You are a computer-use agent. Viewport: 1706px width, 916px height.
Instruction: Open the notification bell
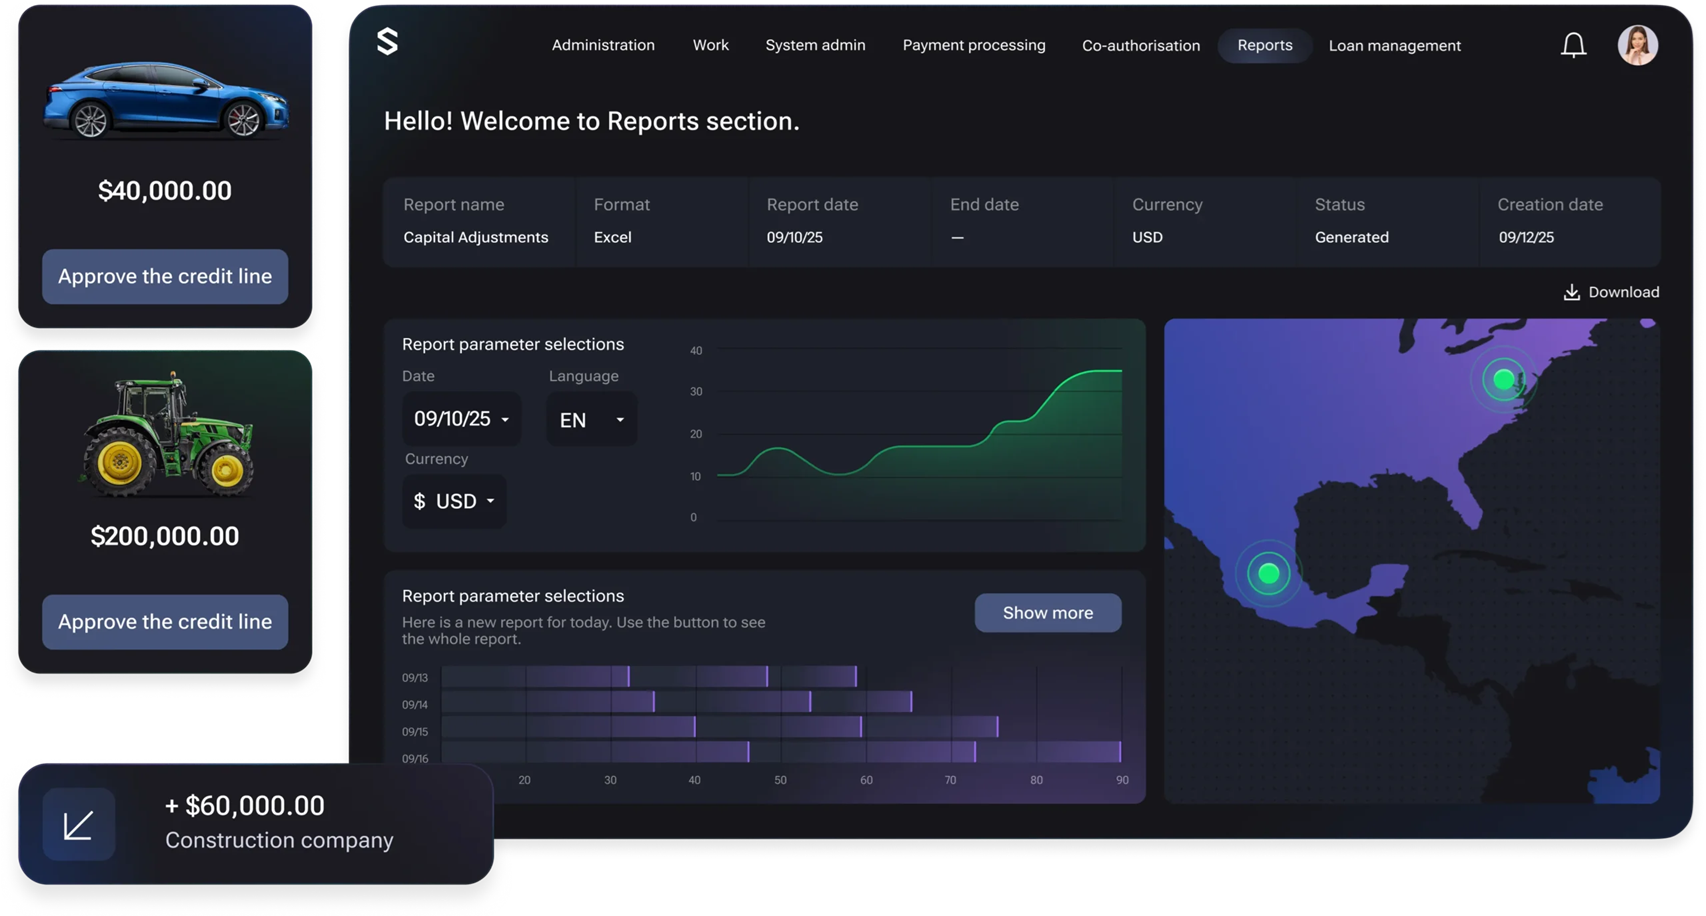tap(1573, 44)
